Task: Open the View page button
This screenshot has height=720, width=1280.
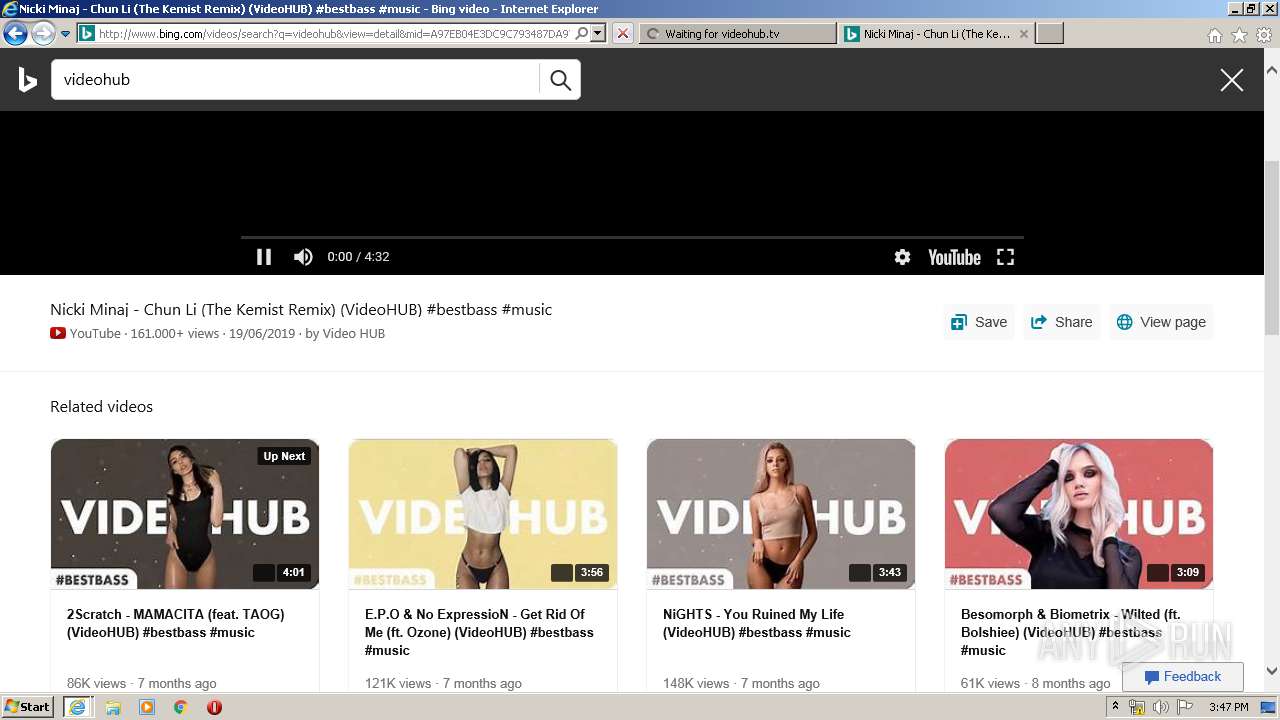Action: click(x=1161, y=322)
